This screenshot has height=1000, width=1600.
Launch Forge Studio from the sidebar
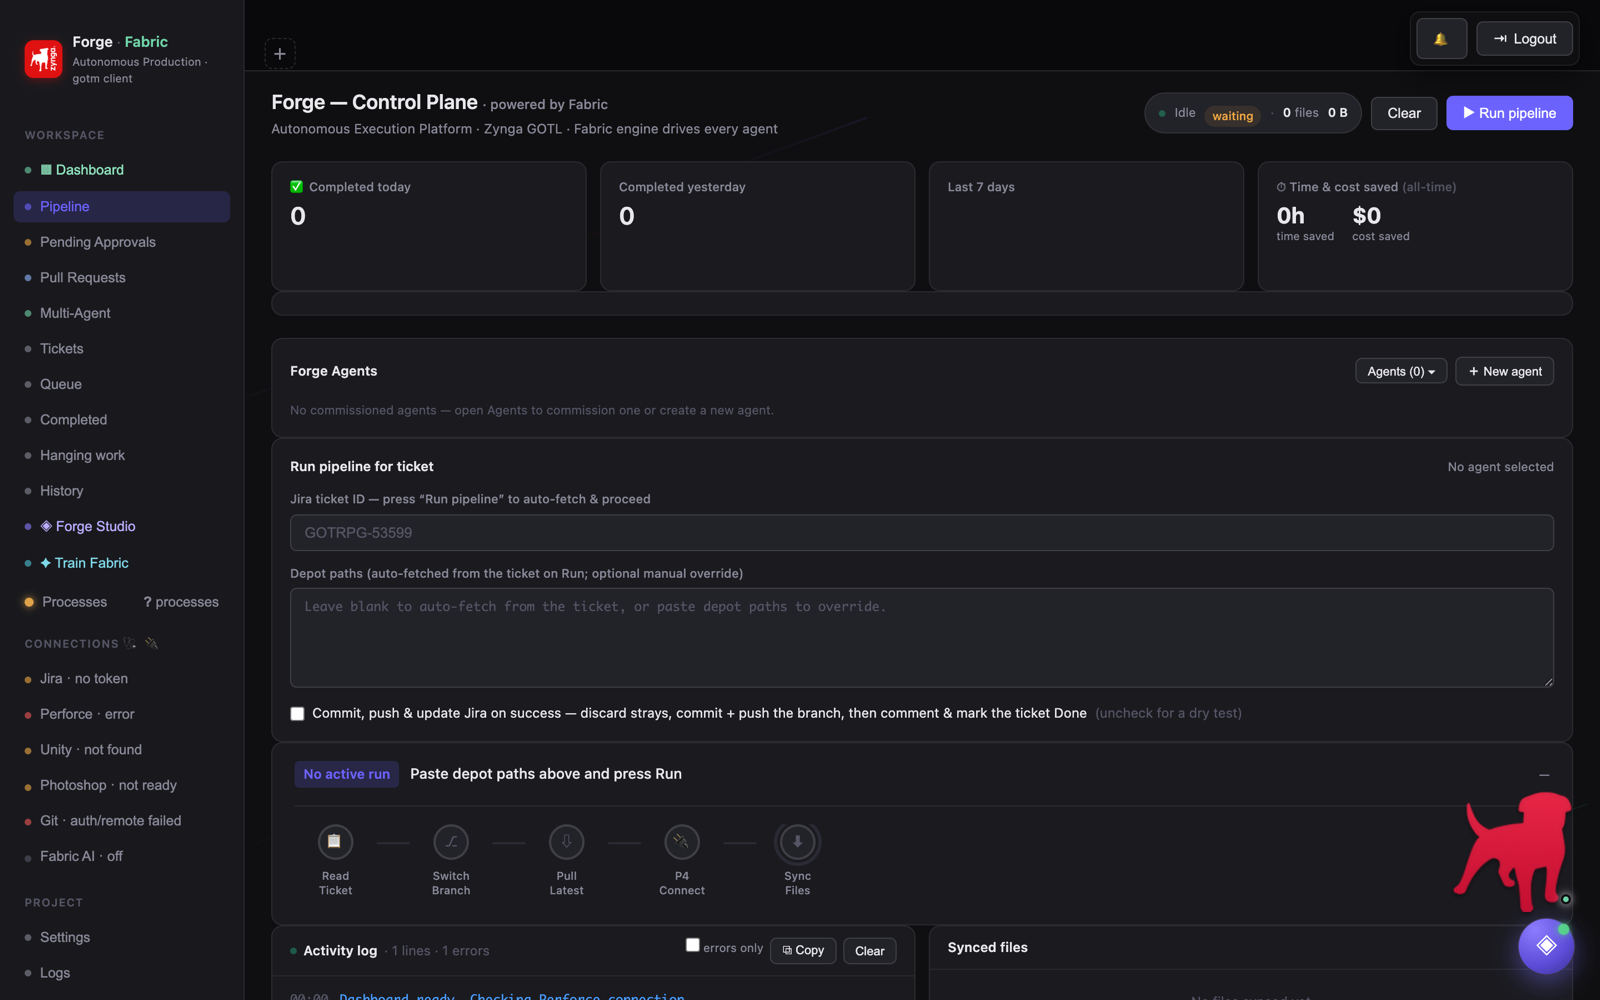[122, 526]
